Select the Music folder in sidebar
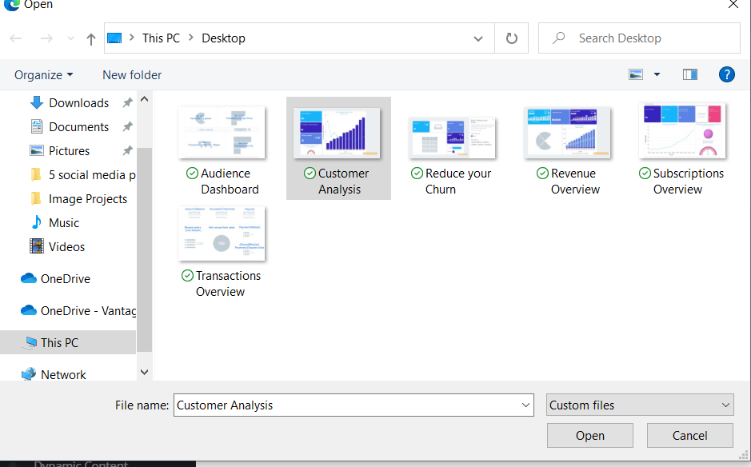Image resolution: width=751 pixels, height=467 pixels. 64,222
